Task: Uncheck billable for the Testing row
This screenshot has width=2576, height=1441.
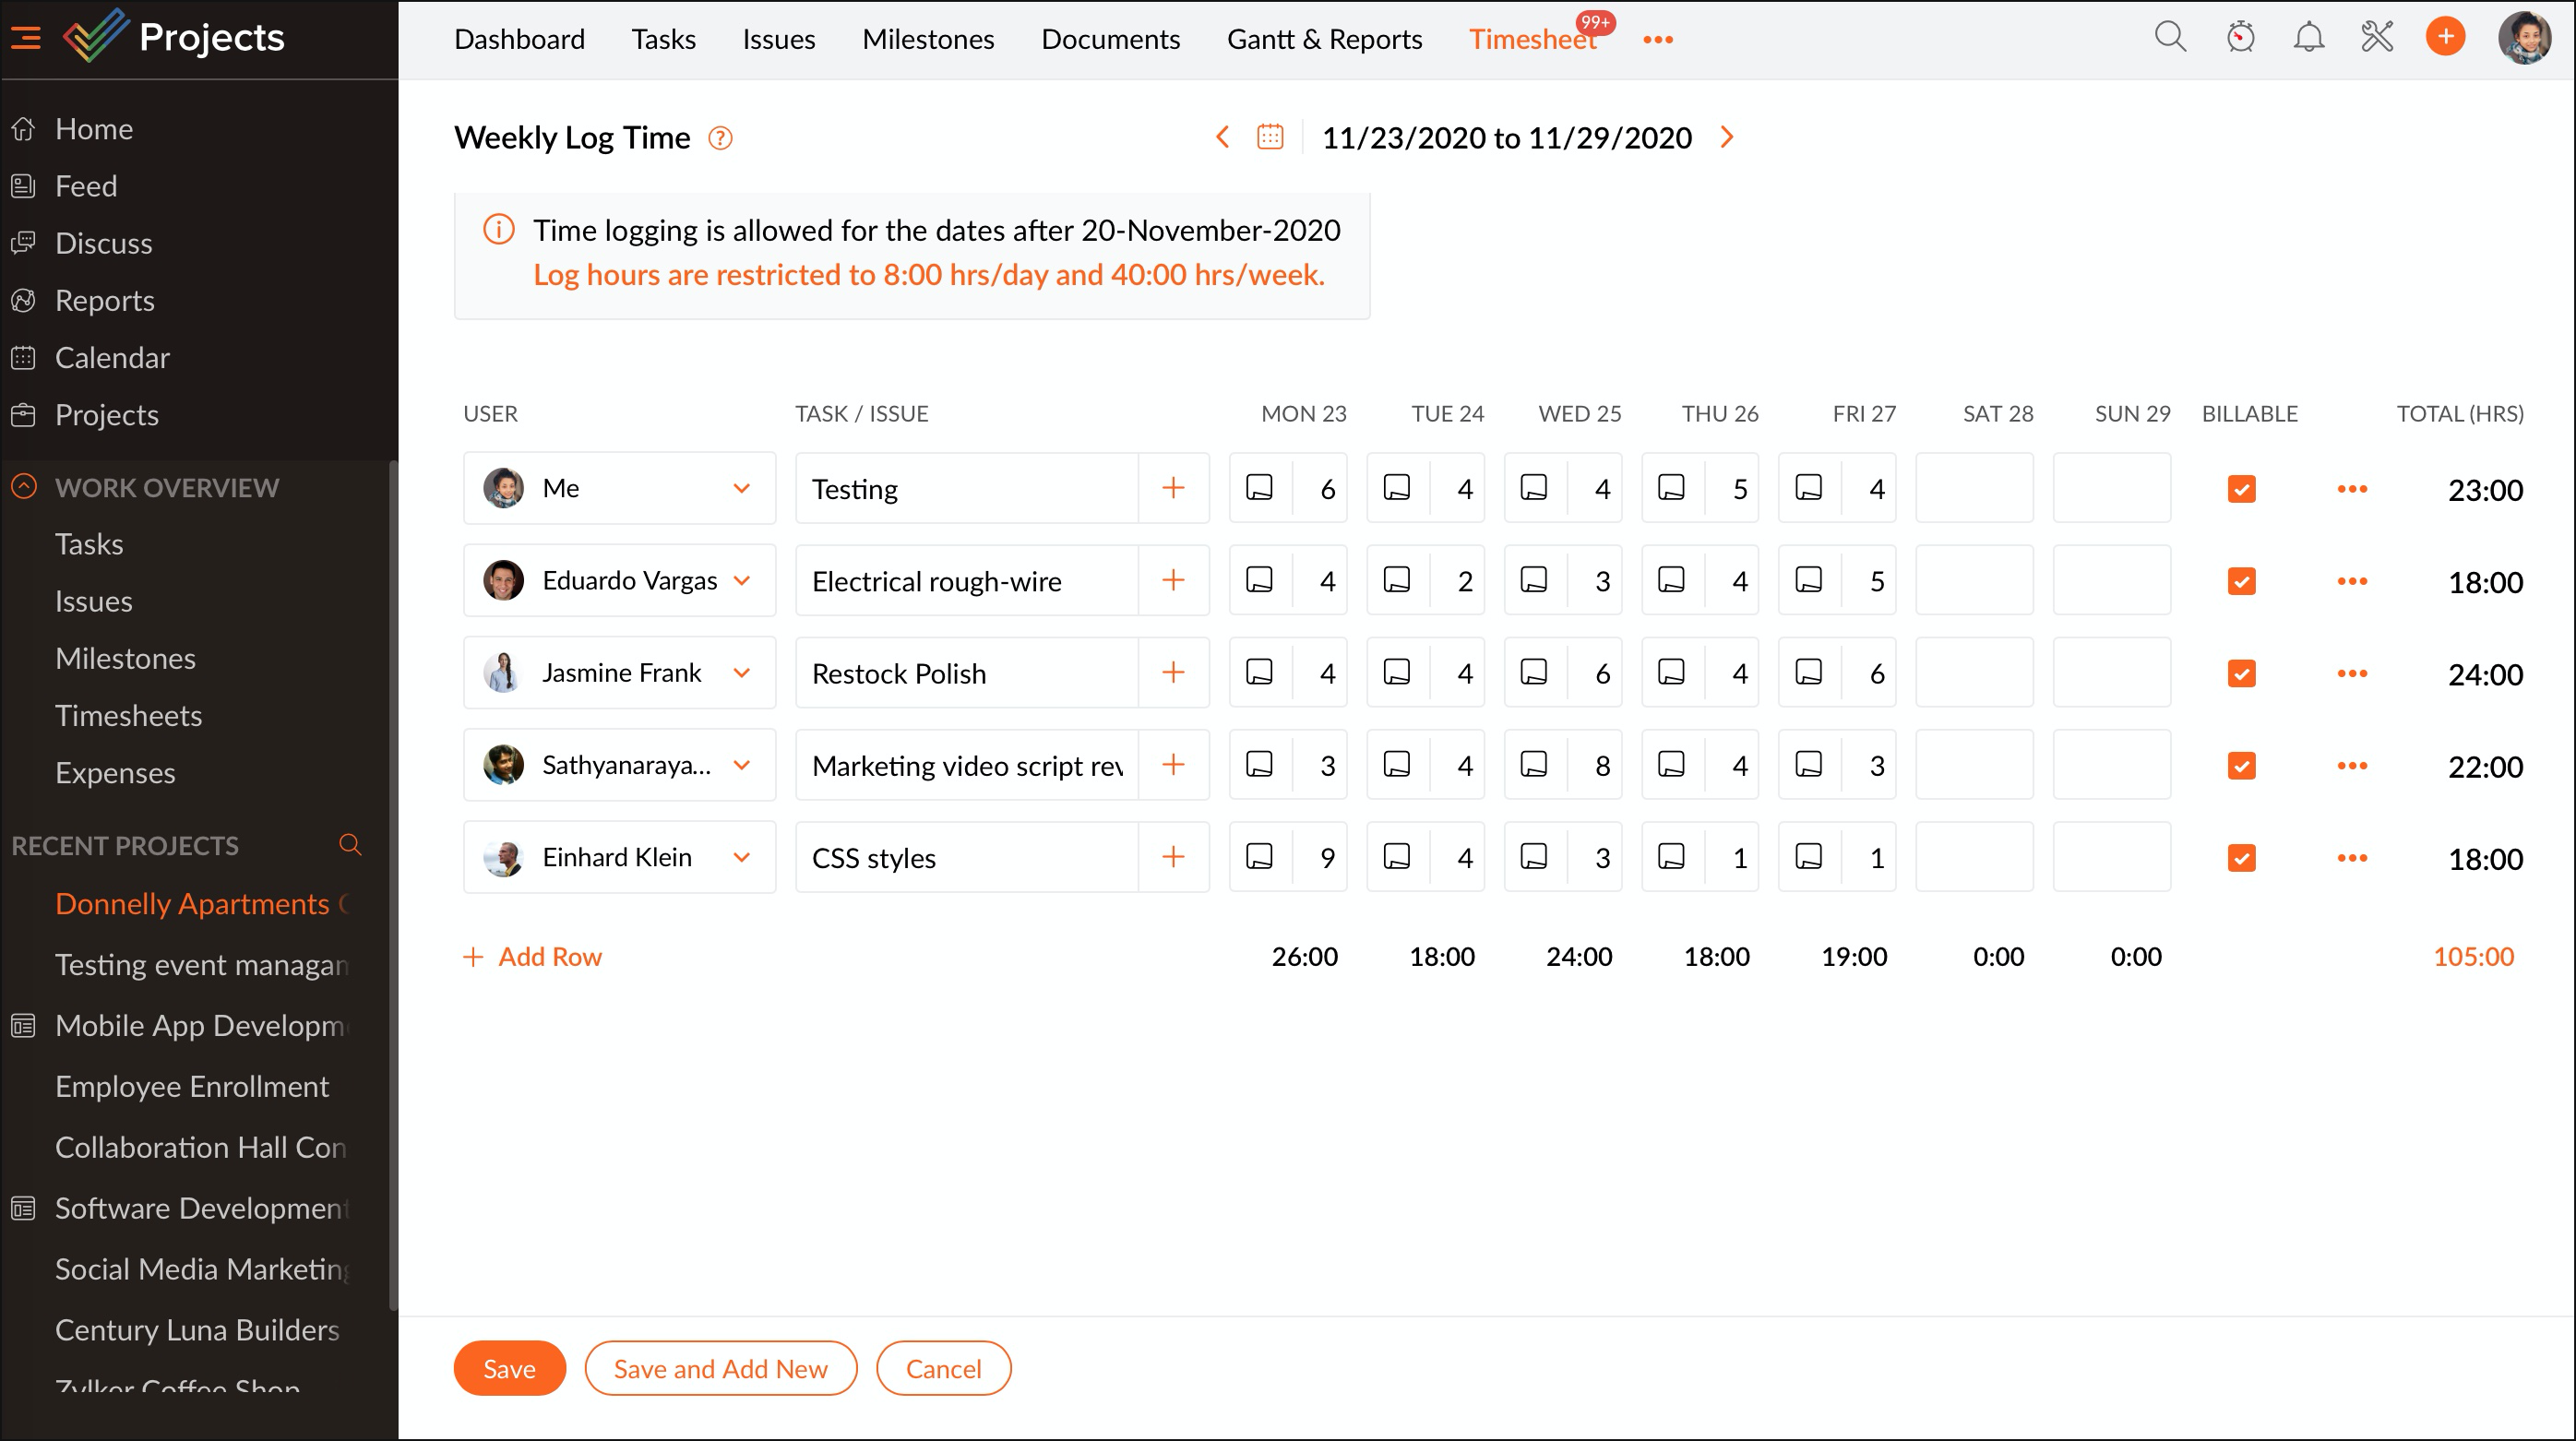Action: [2241, 489]
